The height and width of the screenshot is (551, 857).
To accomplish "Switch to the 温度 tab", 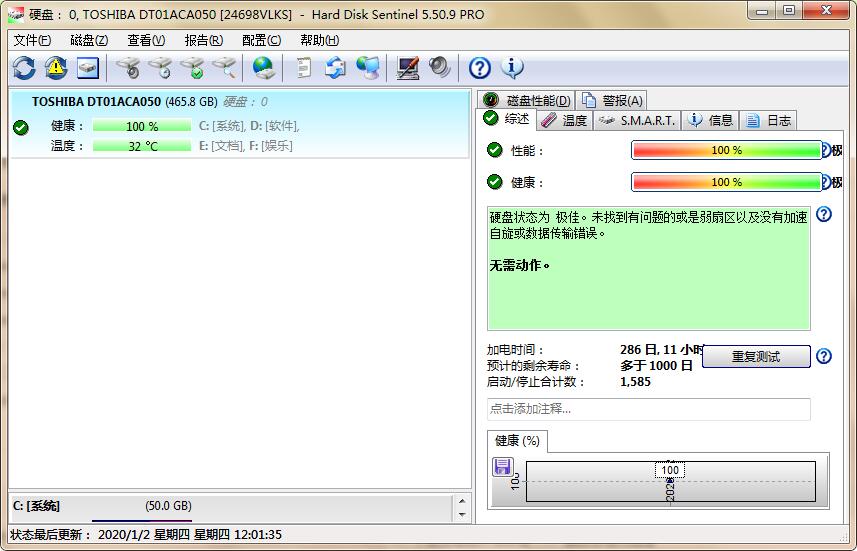I will tap(565, 120).
